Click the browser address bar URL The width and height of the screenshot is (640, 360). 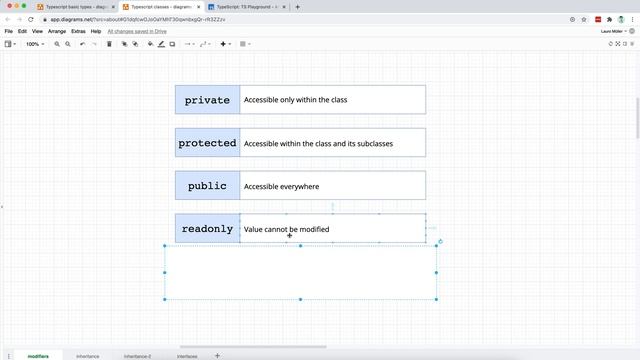pos(138,19)
